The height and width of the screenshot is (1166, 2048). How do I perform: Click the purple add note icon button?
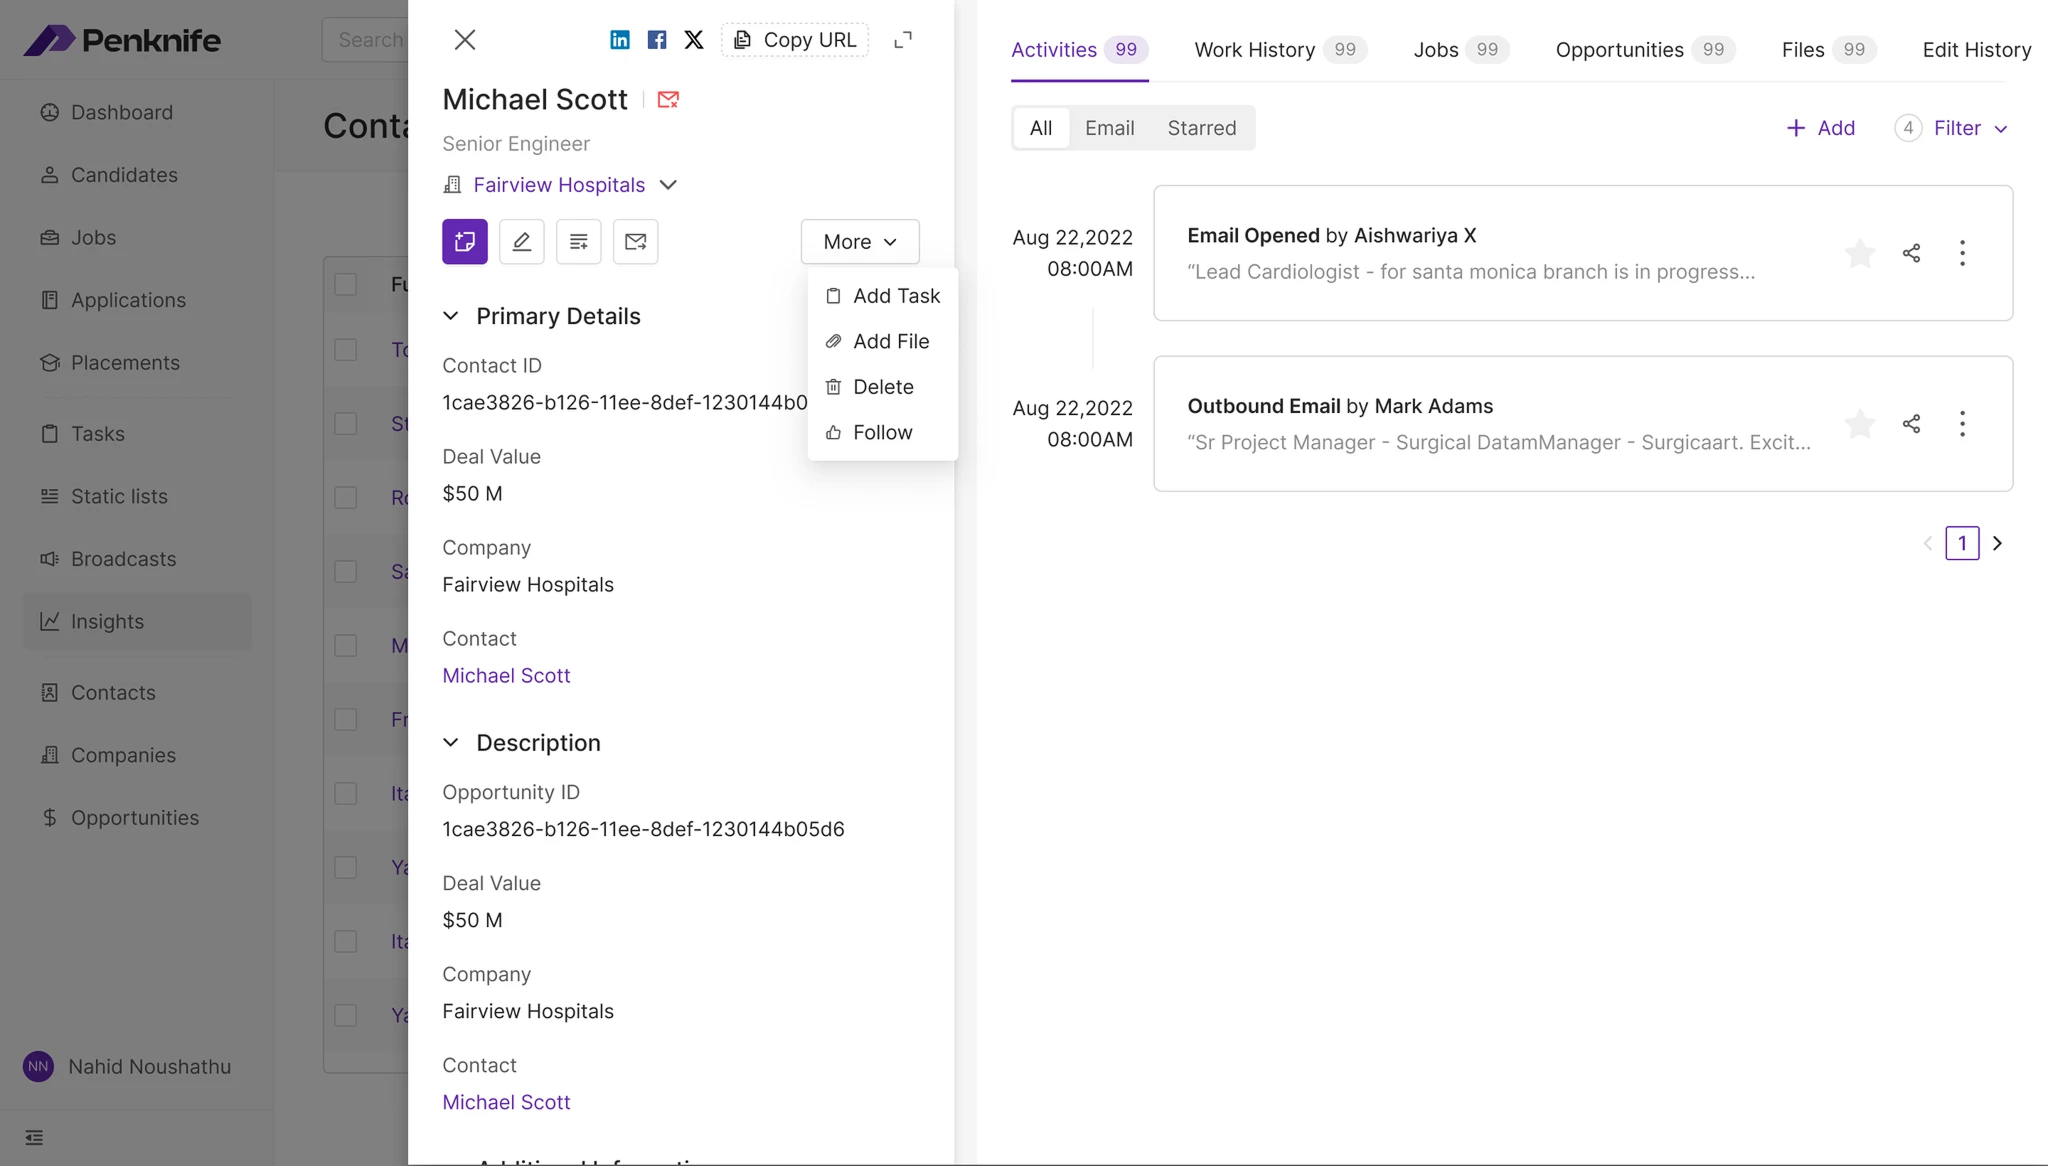[x=465, y=242]
